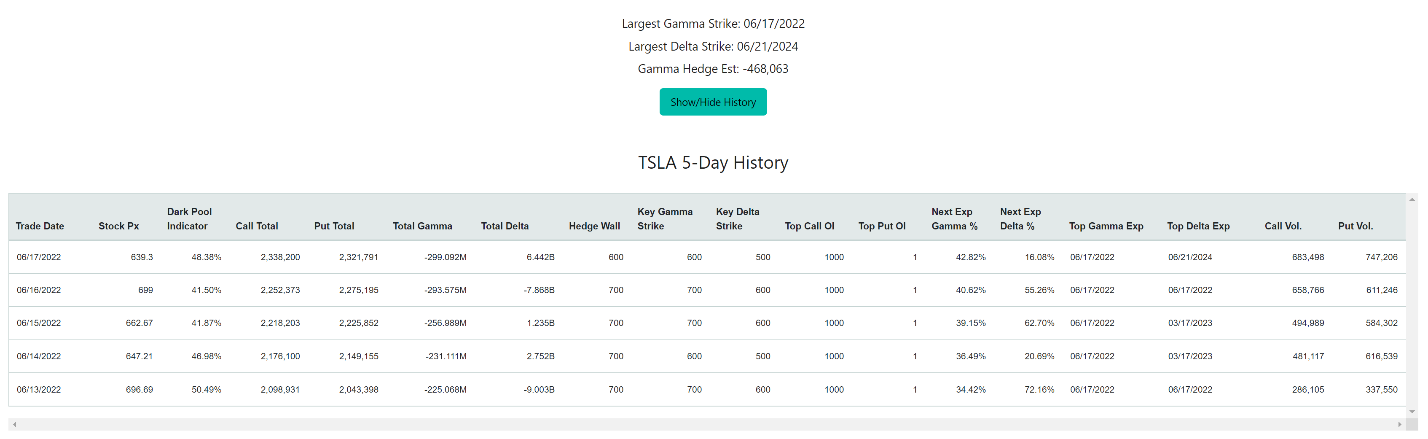
Task: Click the total delta -7.868B cell
Action: coord(537,290)
